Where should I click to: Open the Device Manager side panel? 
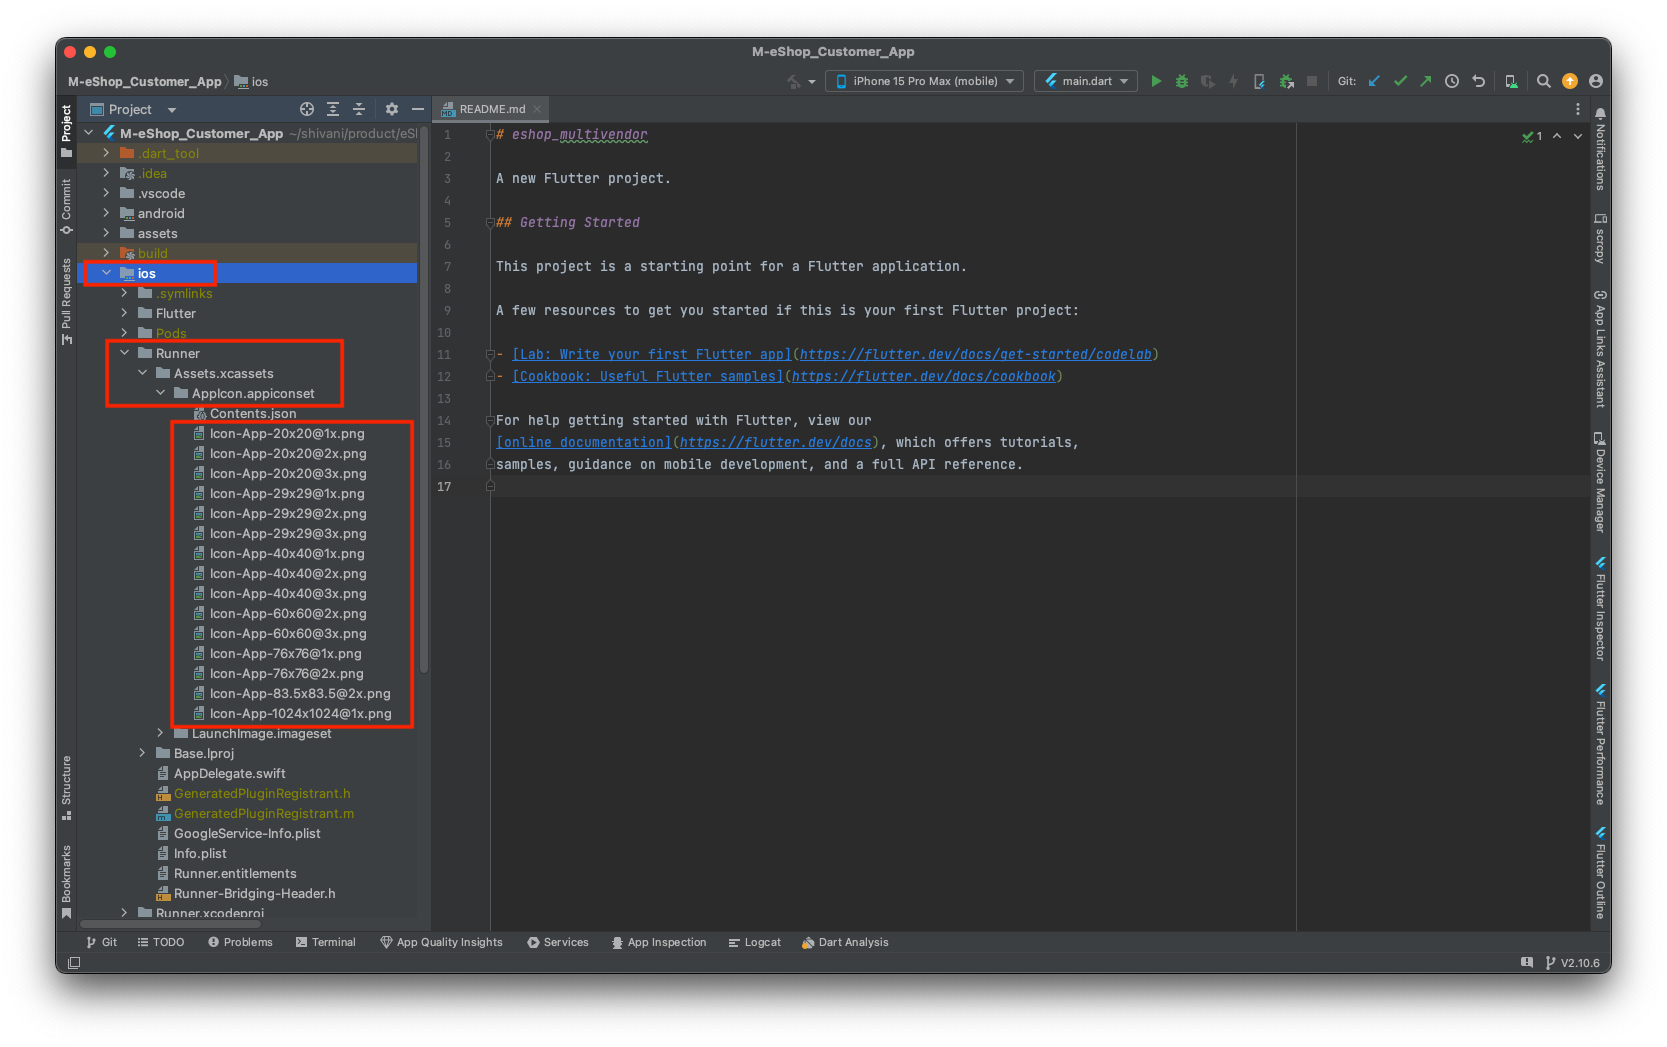(x=1600, y=482)
